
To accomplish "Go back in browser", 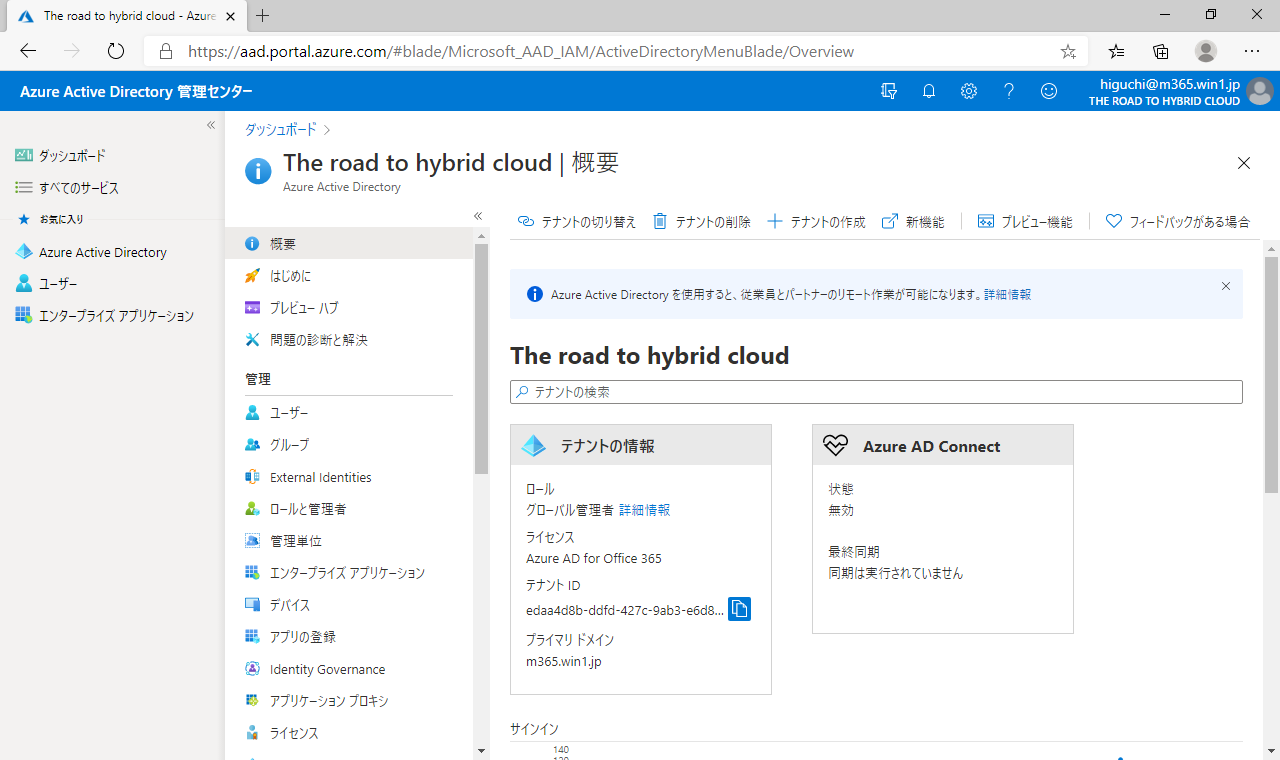I will point(28,51).
